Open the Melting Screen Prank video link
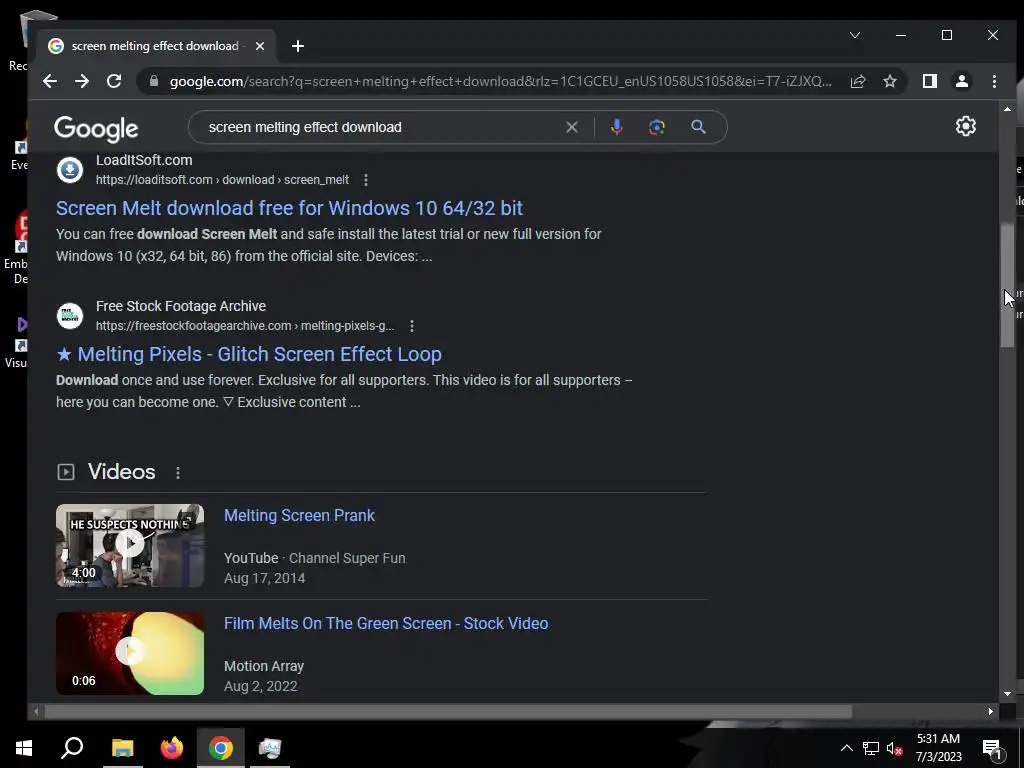 (x=299, y=515)
